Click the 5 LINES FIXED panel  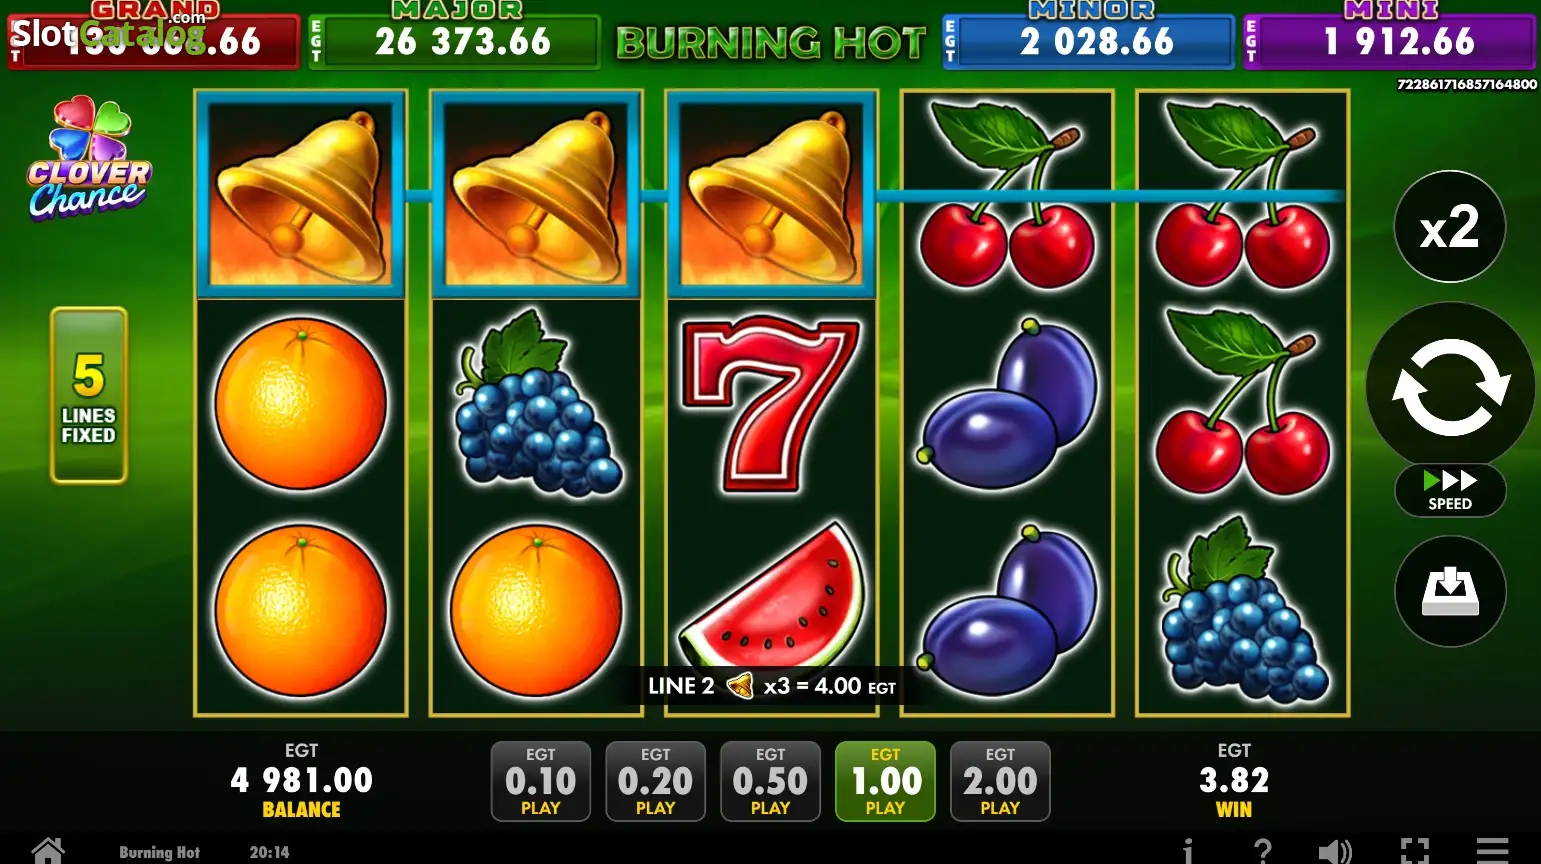[x=89, y=395]
